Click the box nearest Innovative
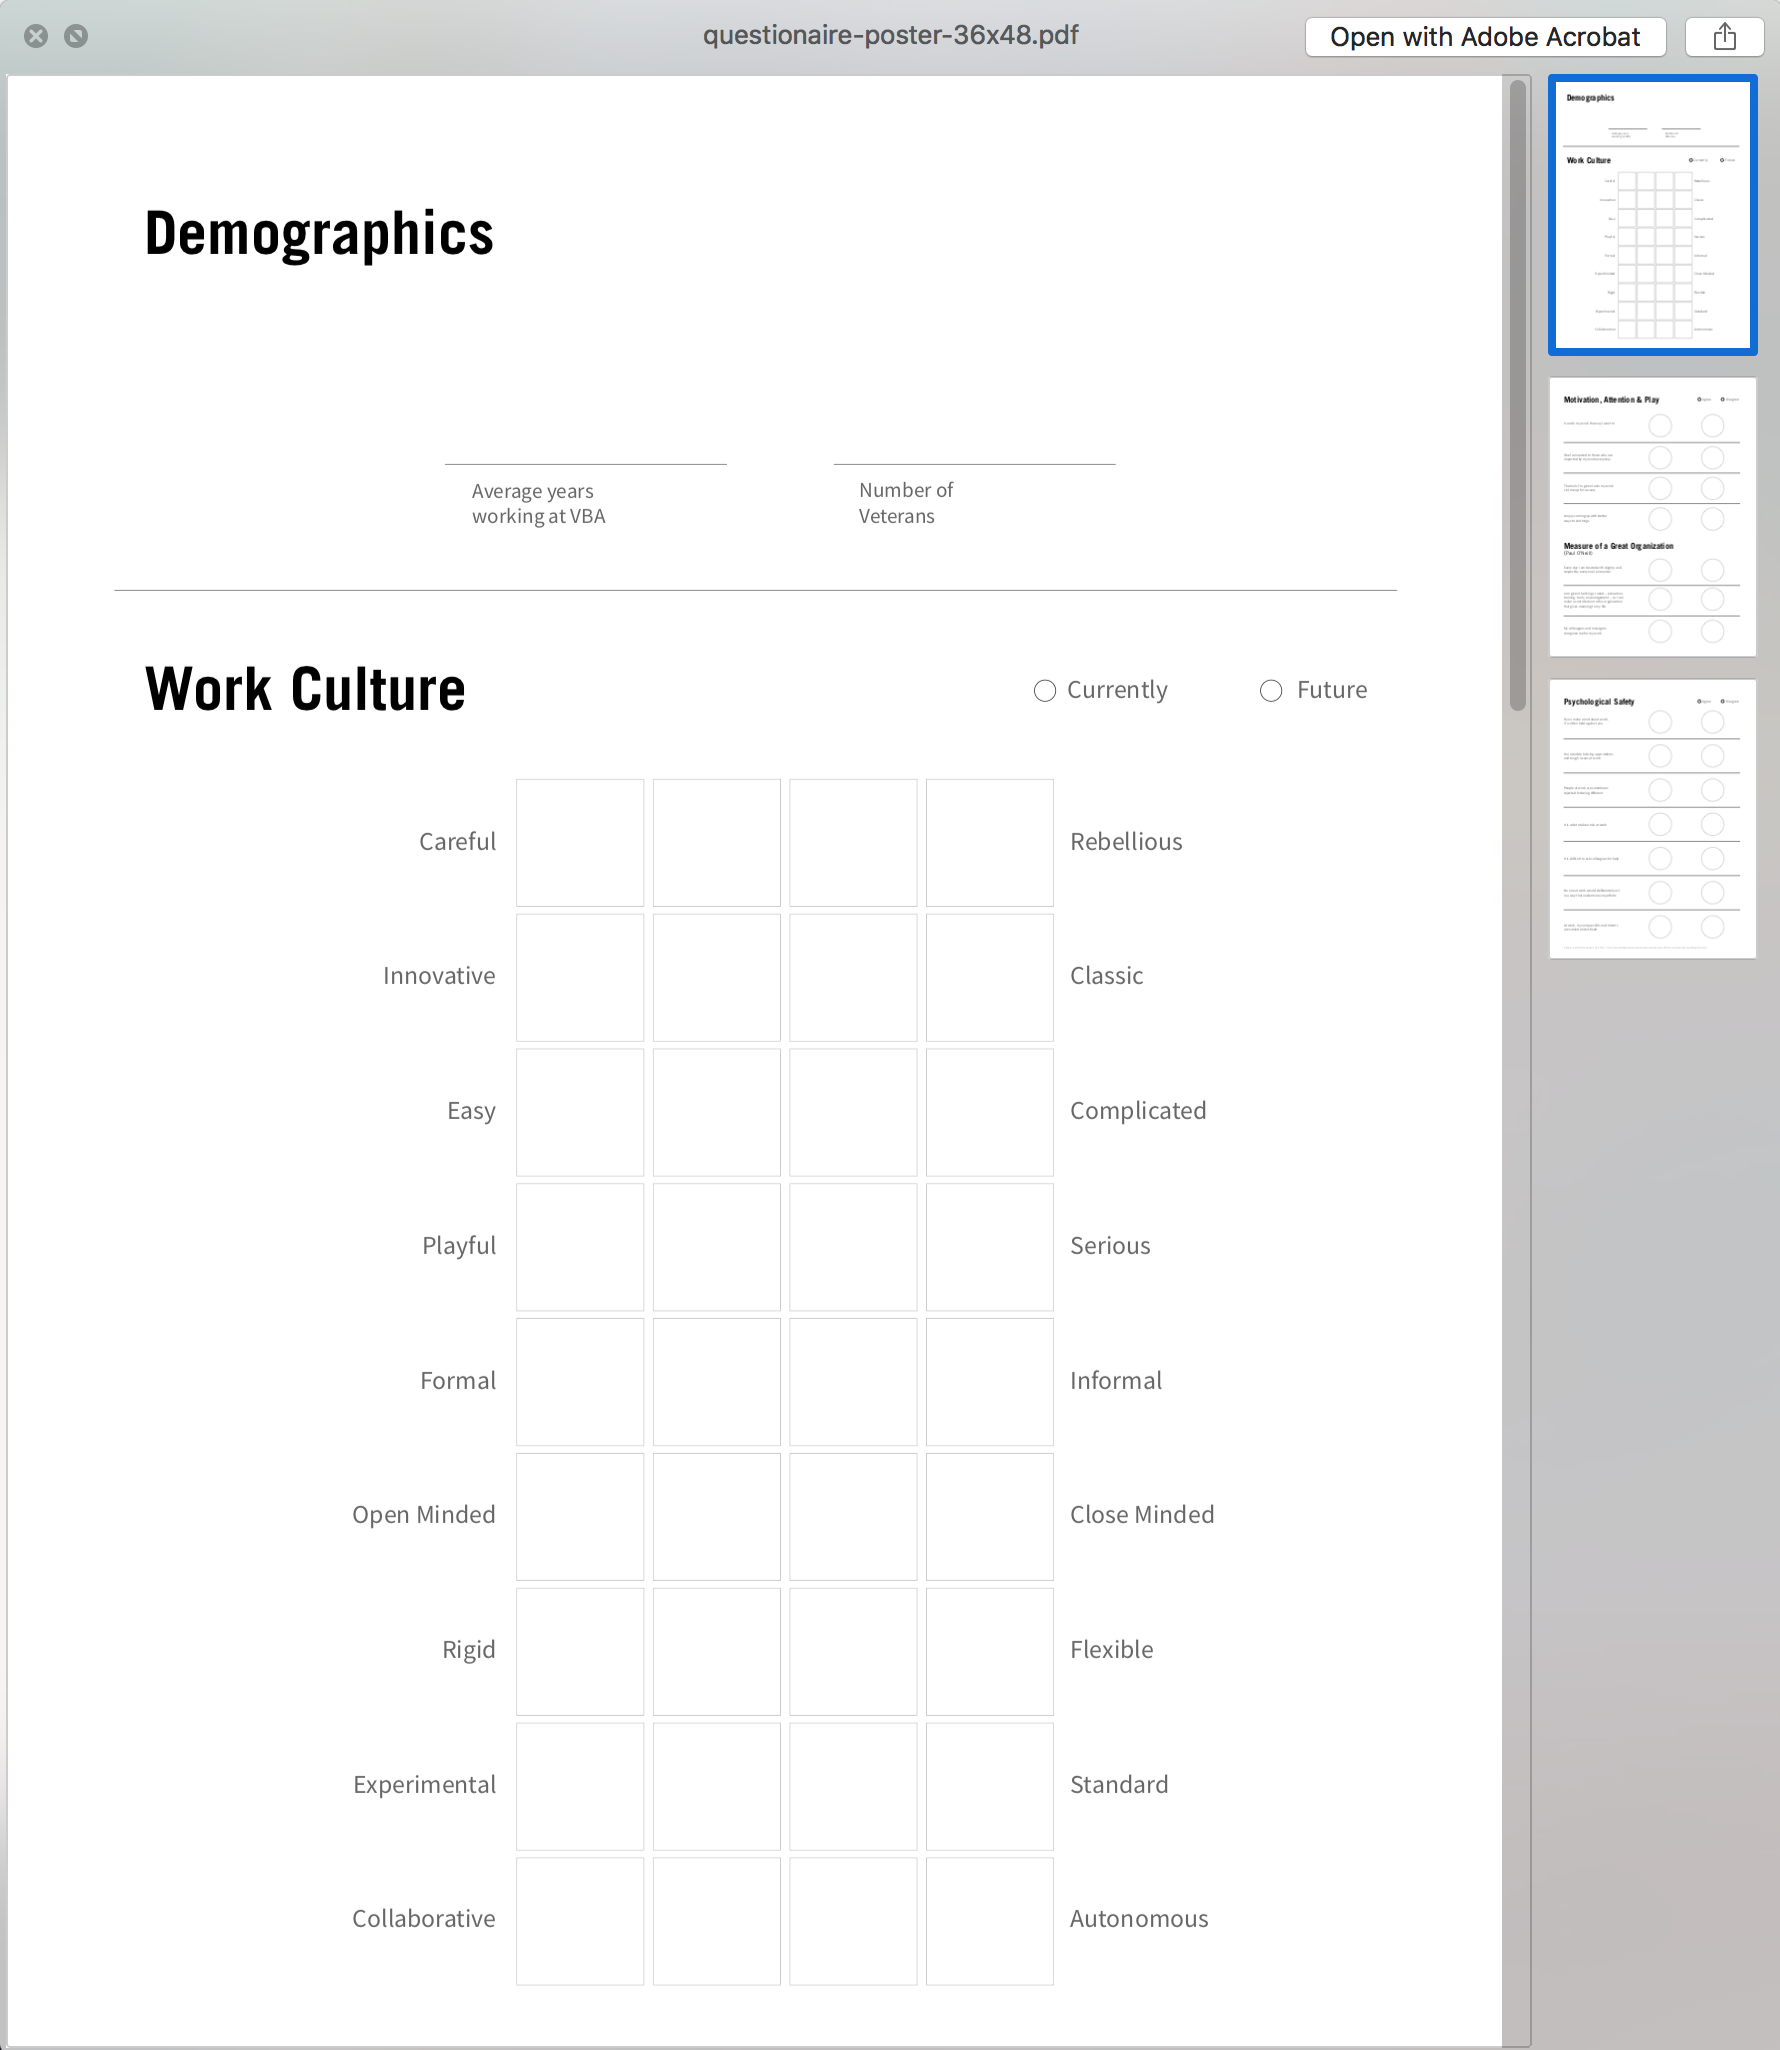 coord(580,977)
